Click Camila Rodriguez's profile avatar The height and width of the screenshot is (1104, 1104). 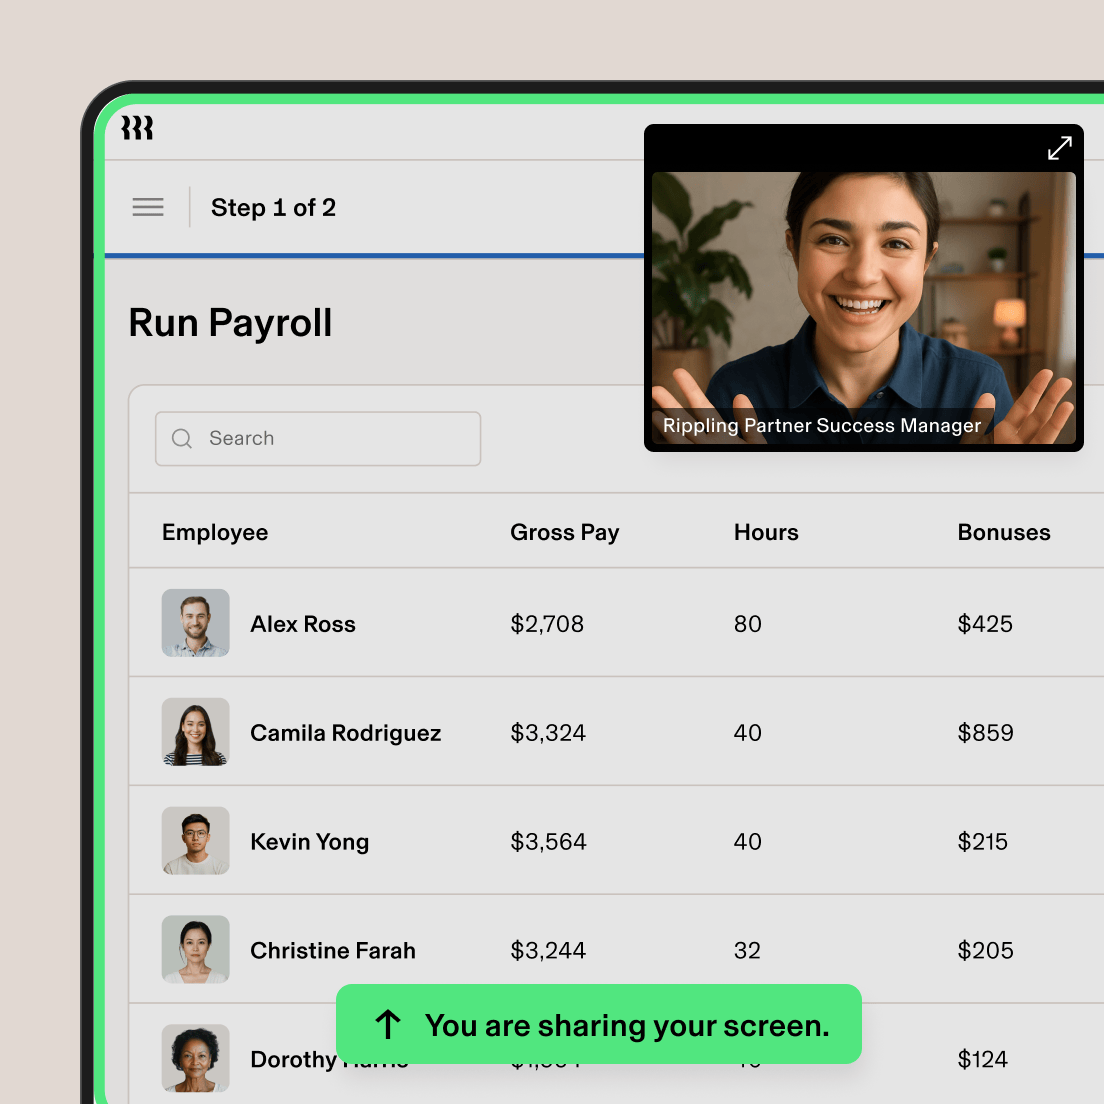195,731
